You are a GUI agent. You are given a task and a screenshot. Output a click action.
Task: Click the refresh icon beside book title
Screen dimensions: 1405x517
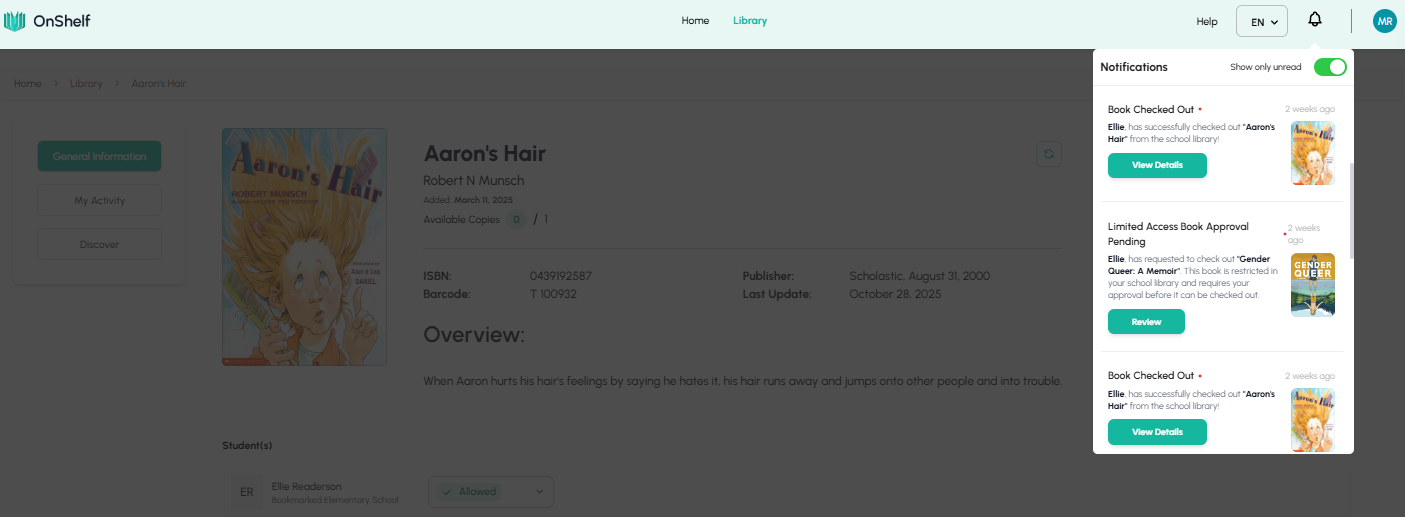(x=1048, y=154)
